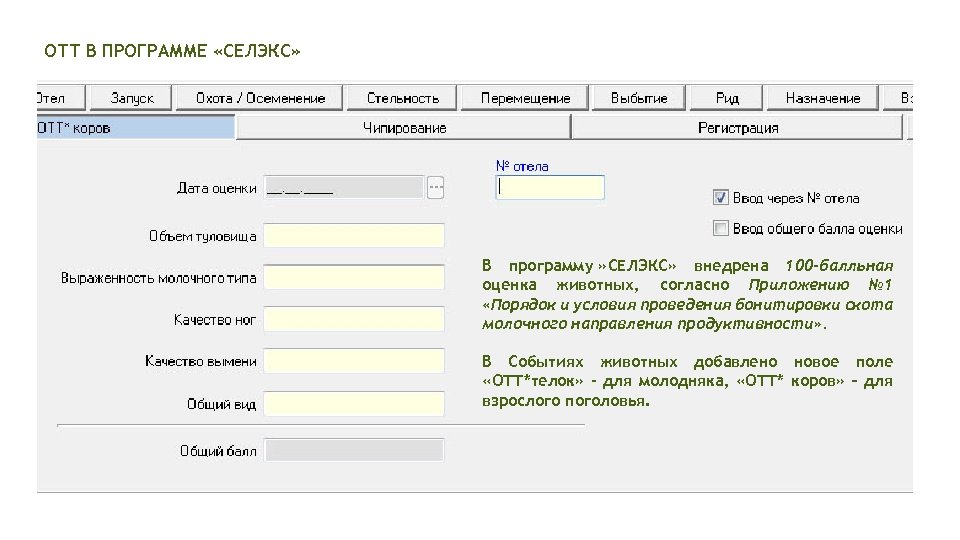This screenshot has width=960, height=540.
Task: Open the Чипирование tab
Action: coord(404,128)
